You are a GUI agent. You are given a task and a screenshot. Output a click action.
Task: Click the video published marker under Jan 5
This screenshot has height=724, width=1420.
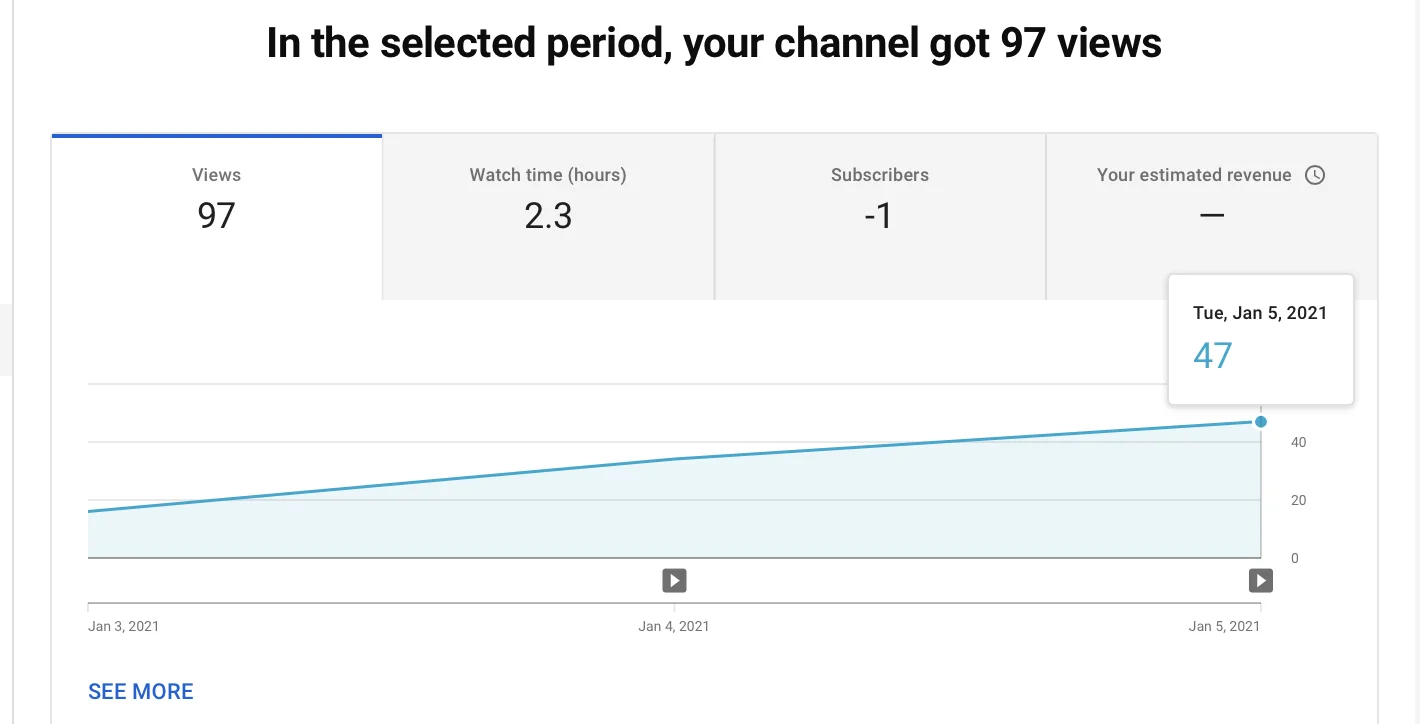tap(1261, 580)
